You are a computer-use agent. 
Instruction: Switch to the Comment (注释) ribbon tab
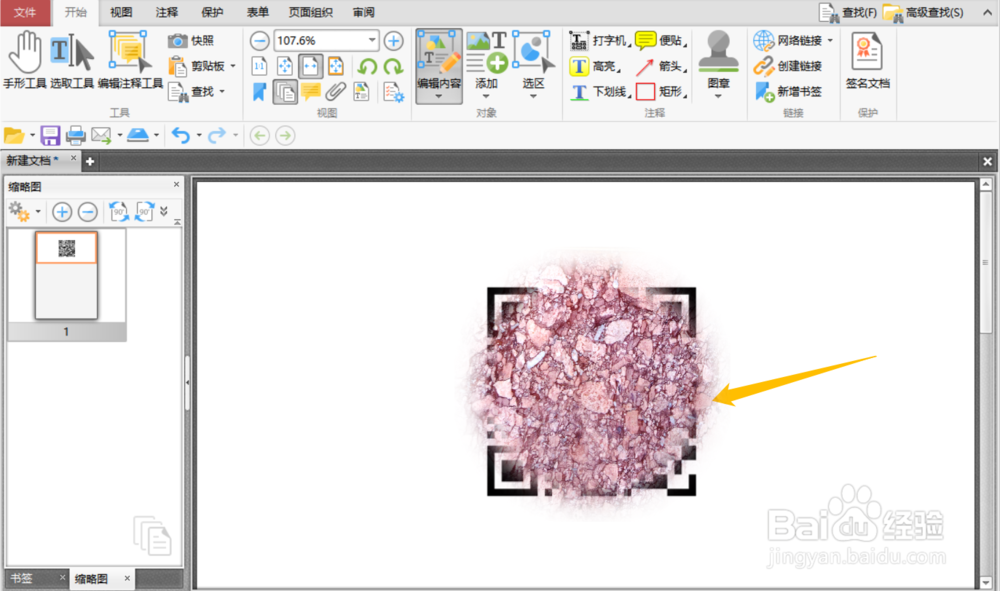click(x=166, y=13)
